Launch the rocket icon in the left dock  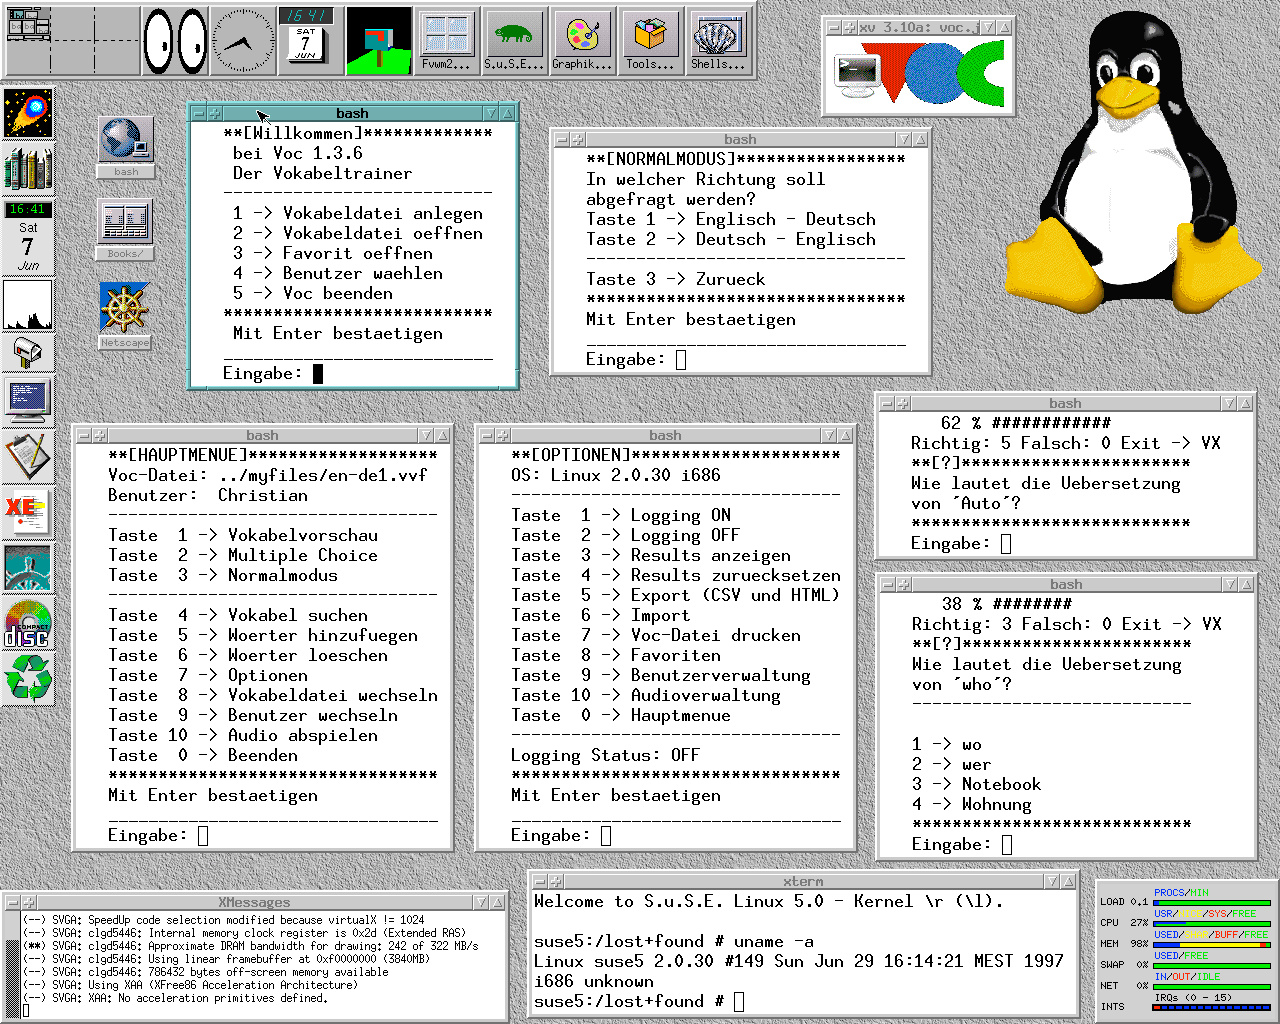pyautogui.click(x=28, y=113)
